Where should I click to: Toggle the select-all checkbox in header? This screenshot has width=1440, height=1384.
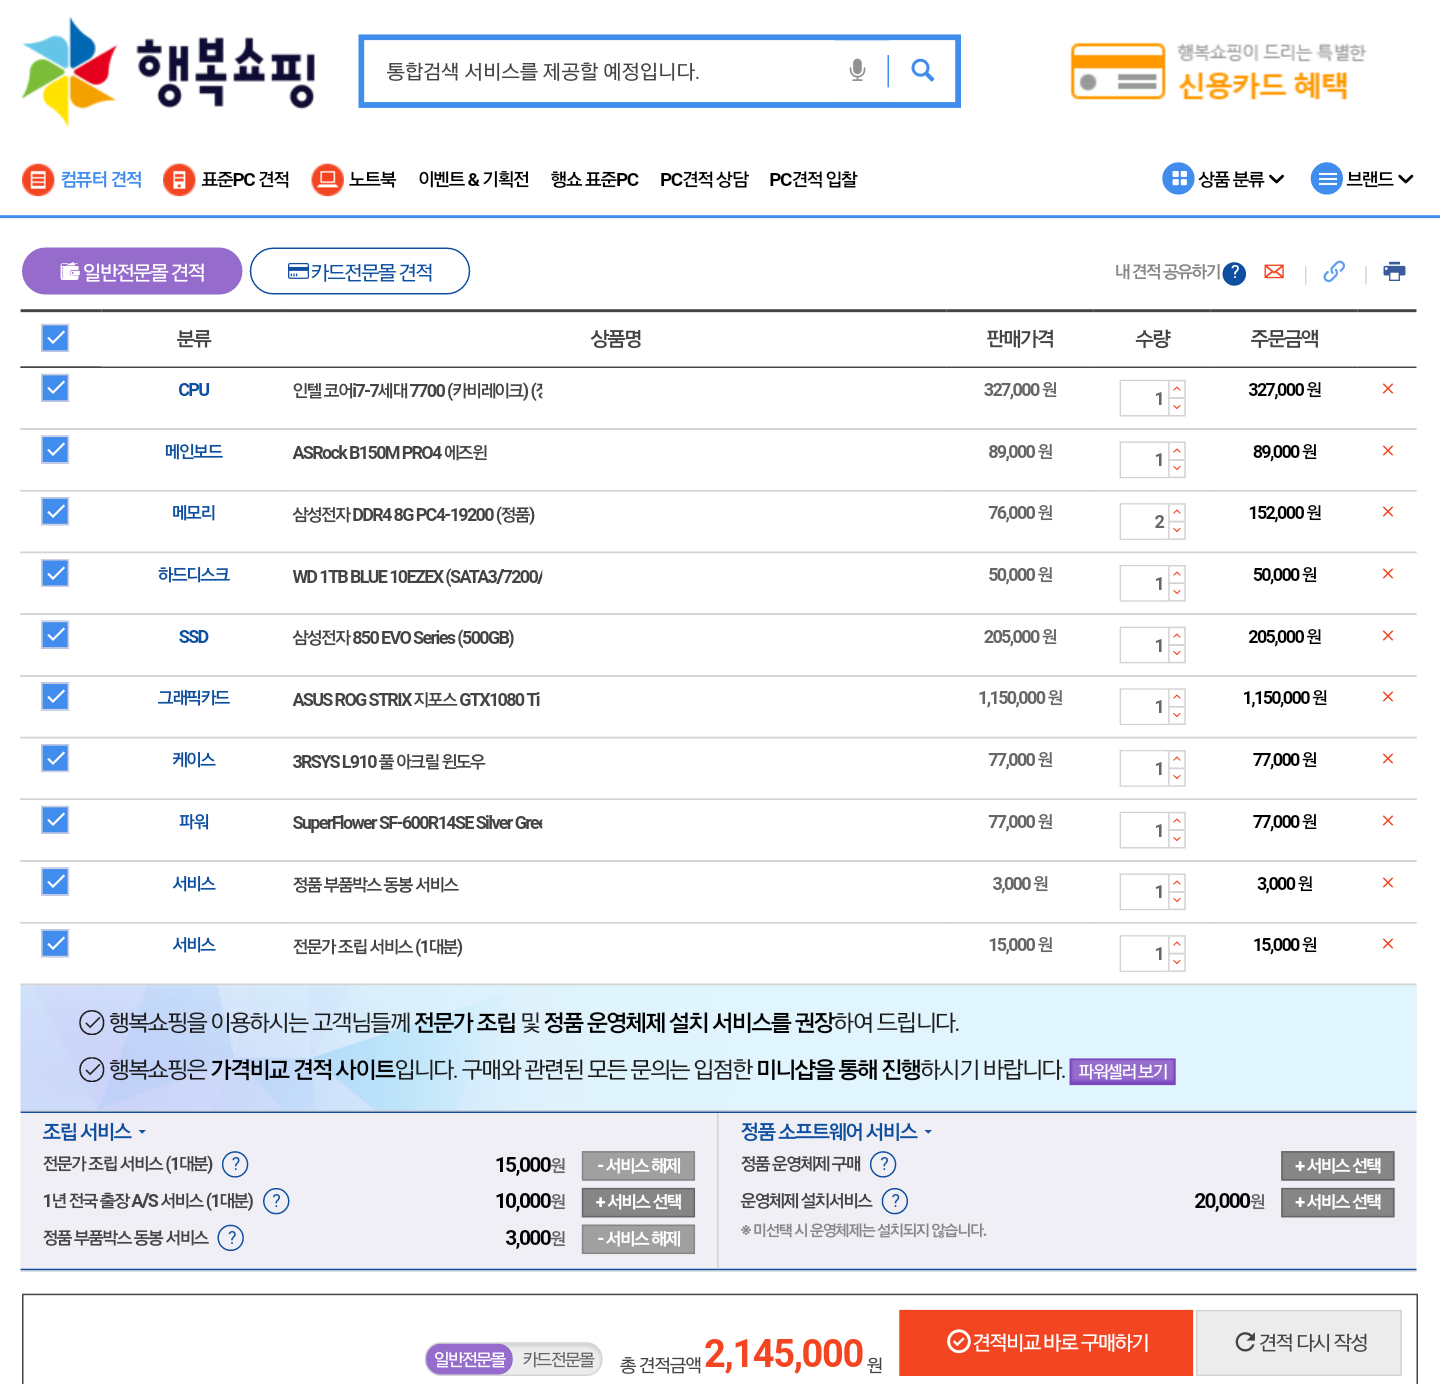(x=55, y=338)
